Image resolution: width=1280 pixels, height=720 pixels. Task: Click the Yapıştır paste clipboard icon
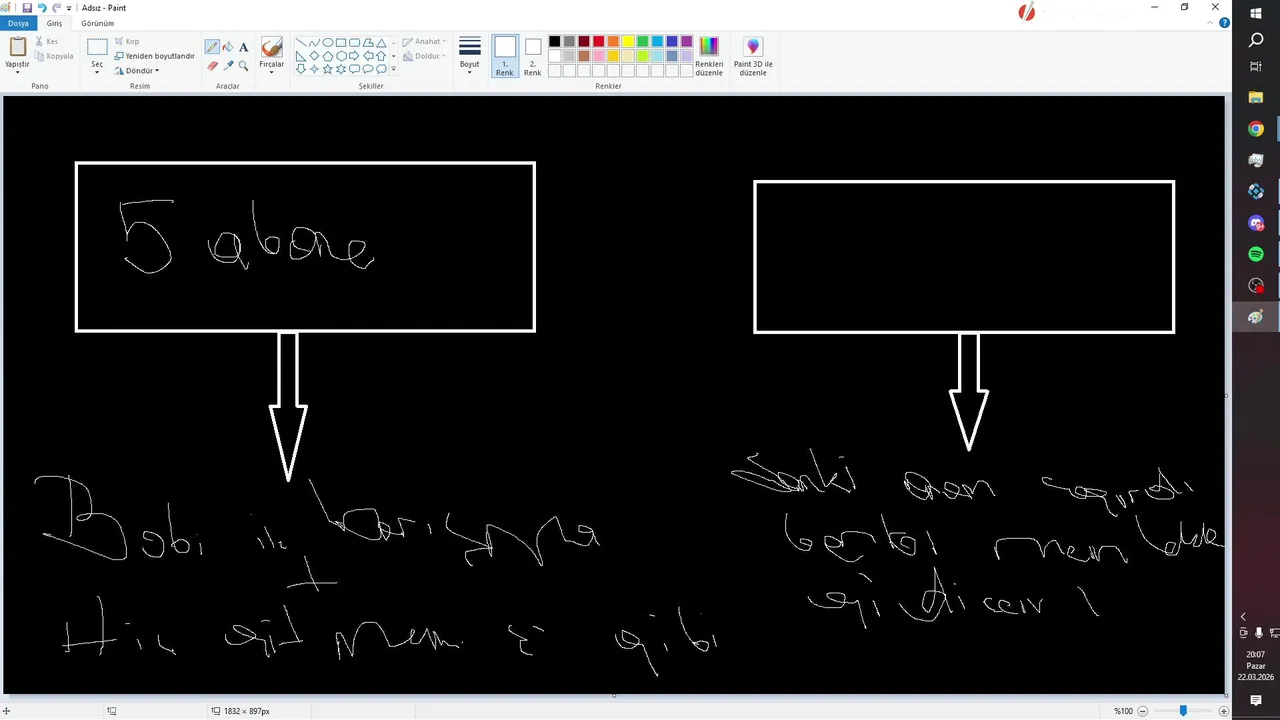click(17, 47)
